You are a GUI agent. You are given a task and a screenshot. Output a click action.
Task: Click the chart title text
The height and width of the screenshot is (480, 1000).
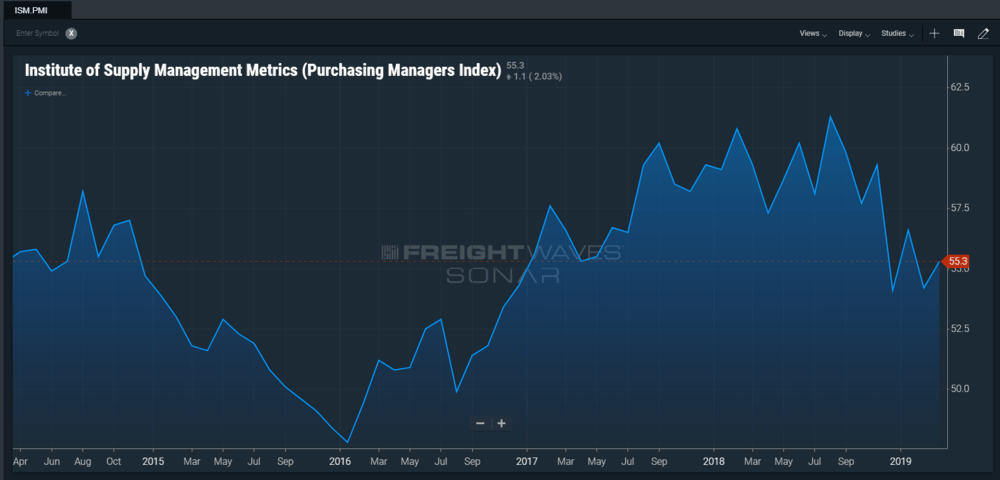click(263, 70)
